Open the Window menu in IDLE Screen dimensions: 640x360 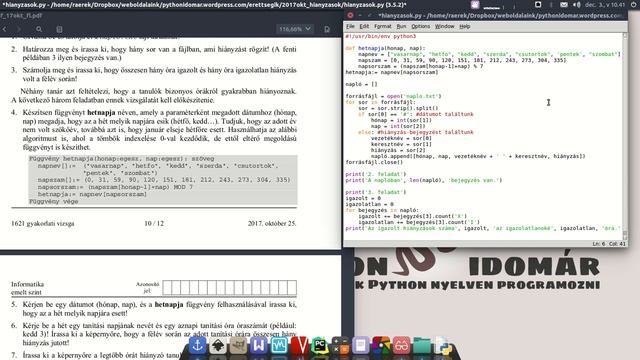pos(444,27)
